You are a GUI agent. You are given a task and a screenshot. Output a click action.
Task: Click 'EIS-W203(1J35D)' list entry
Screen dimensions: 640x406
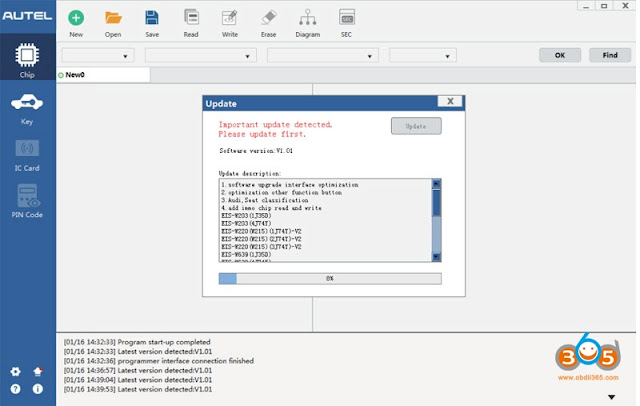[246, 216]
